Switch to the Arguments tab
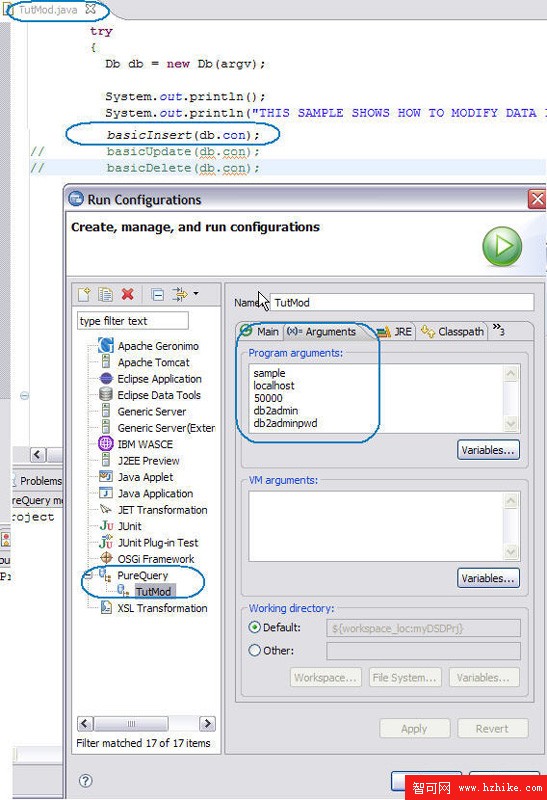 click(x=321, y=332)
